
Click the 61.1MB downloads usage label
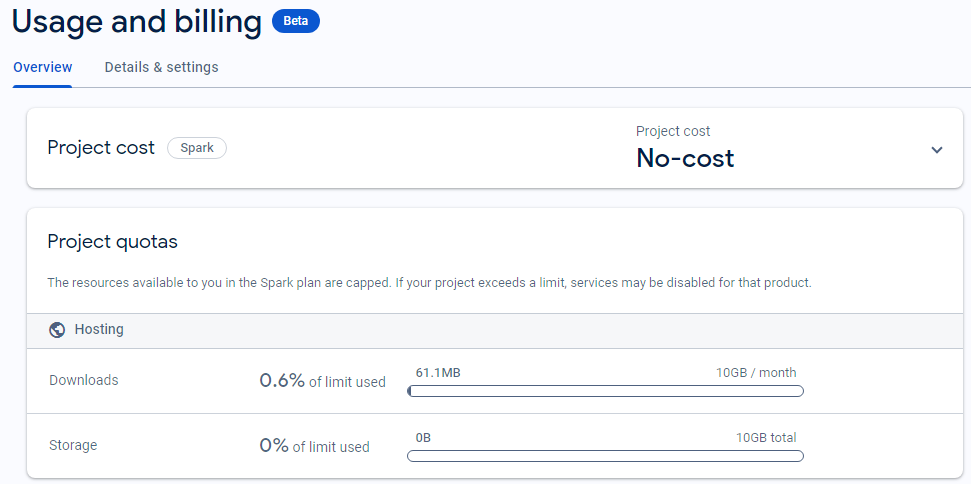click(x=438, y=373)
